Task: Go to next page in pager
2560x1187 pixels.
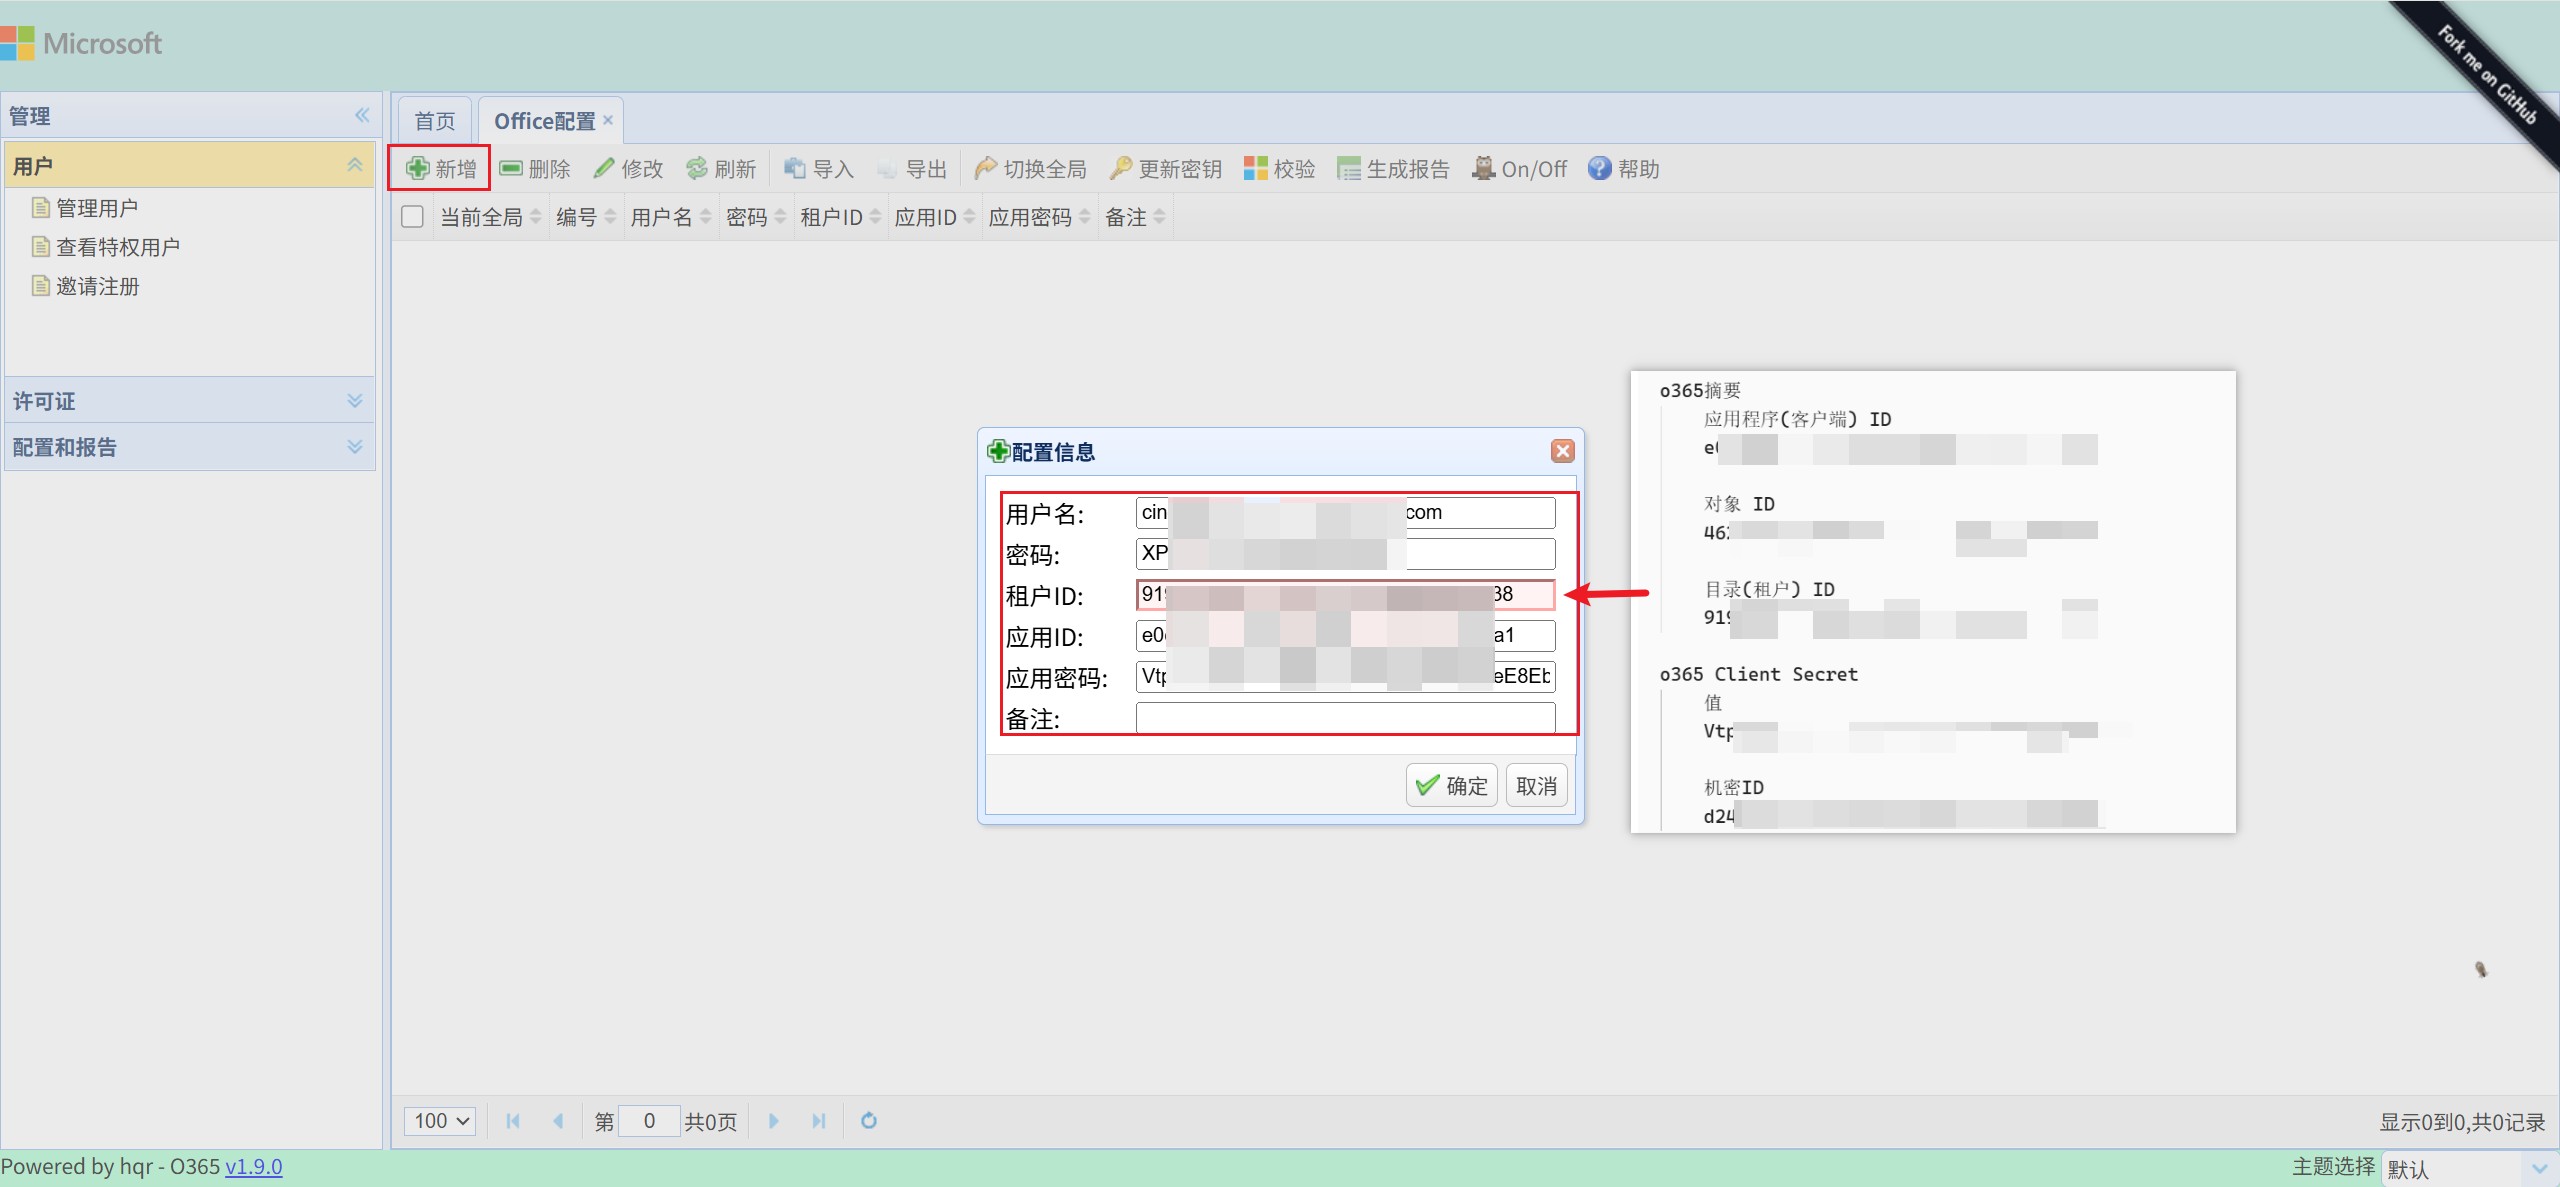Action: click(x=773, y=1121)
